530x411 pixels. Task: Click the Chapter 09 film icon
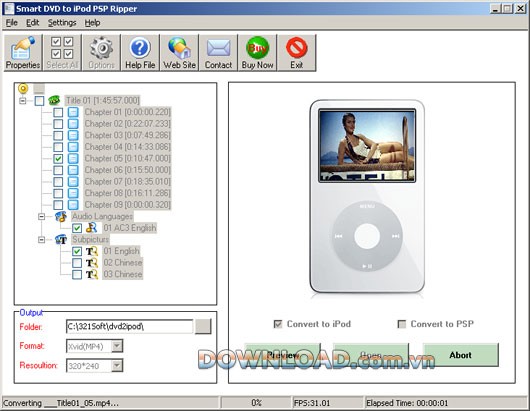click(73, 204)
